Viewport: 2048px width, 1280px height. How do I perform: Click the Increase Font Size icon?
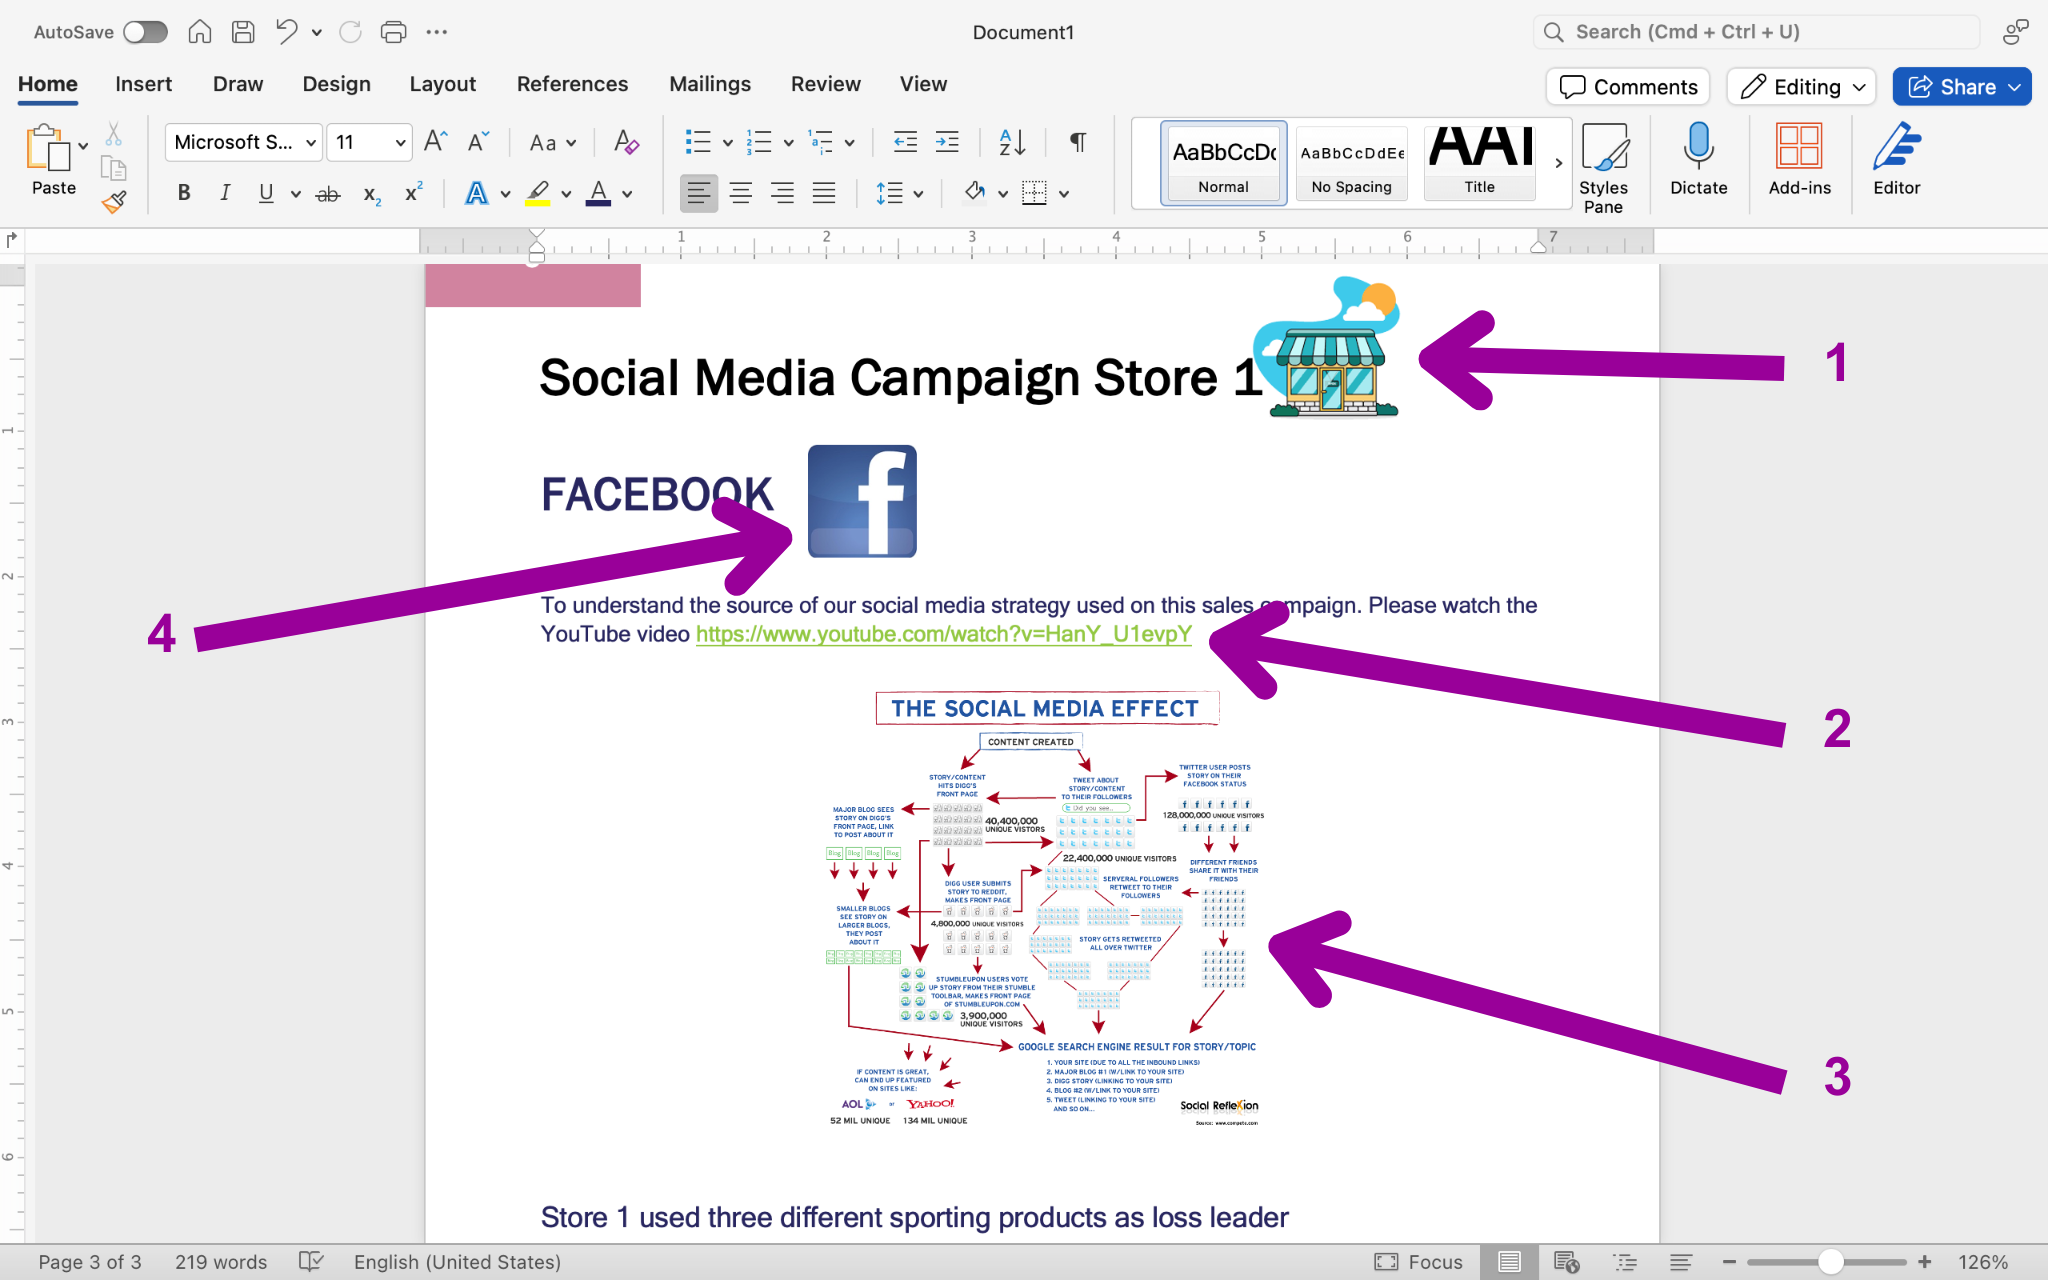coord(435,142)
